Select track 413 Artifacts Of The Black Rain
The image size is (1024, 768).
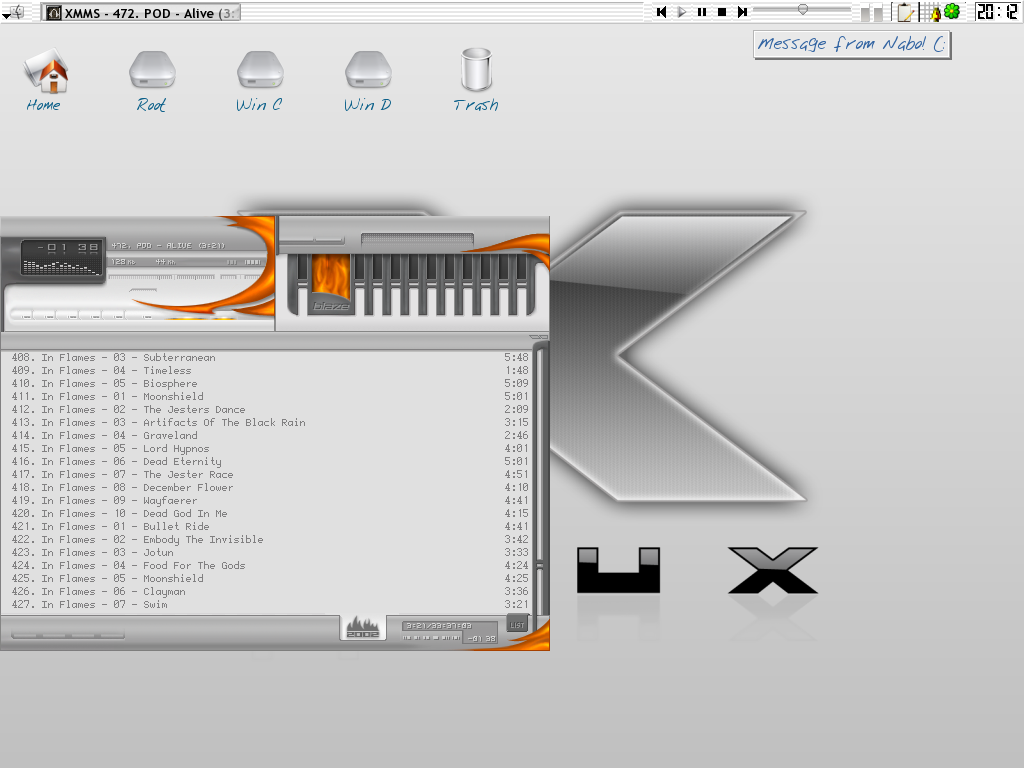270,423
